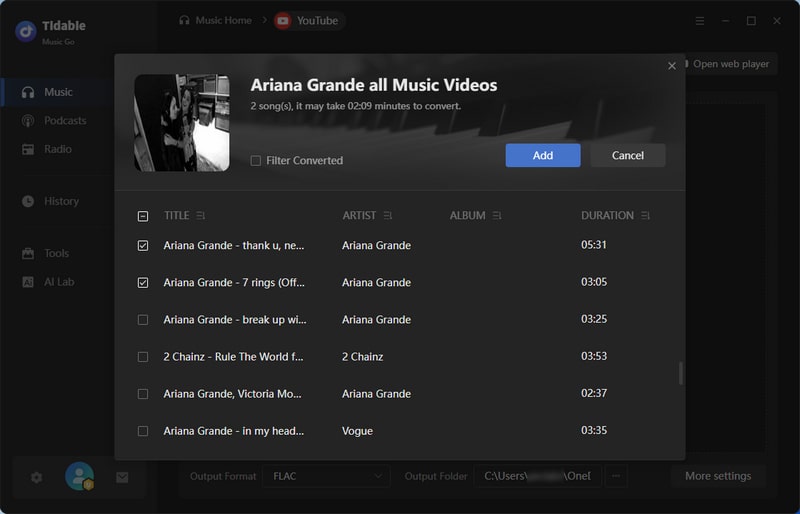This screenshot has width=800, height=514.
Task: Sort by the ALBUM column icon
Action: 497,216
